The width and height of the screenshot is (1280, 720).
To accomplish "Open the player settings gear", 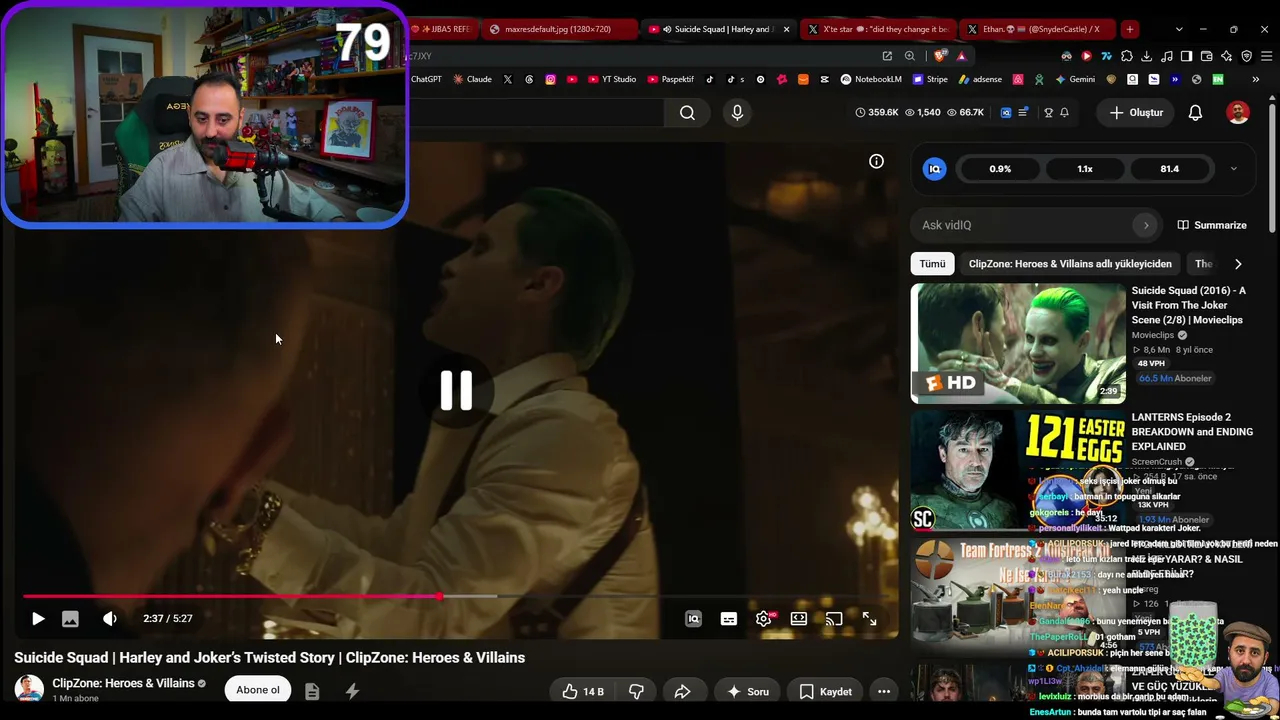I will point(764,619).
